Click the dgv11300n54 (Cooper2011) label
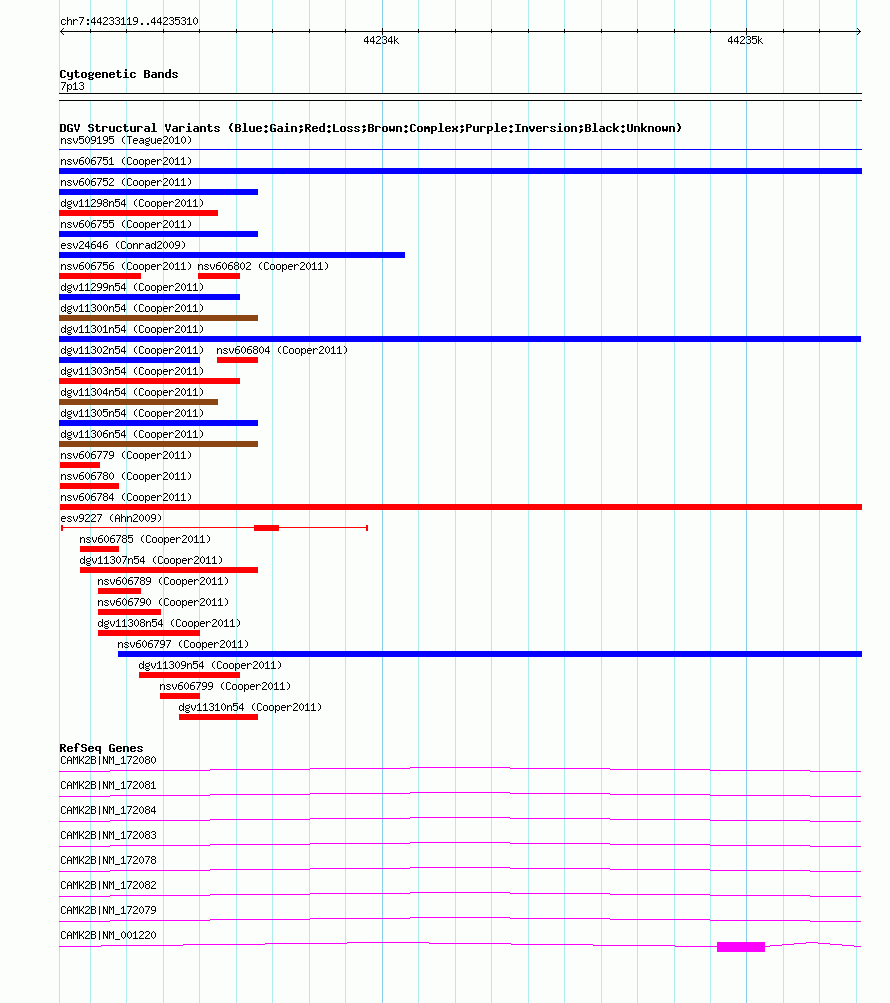Screen dimensions: 890x1003 pyautogui.click(x=132, y=308)
